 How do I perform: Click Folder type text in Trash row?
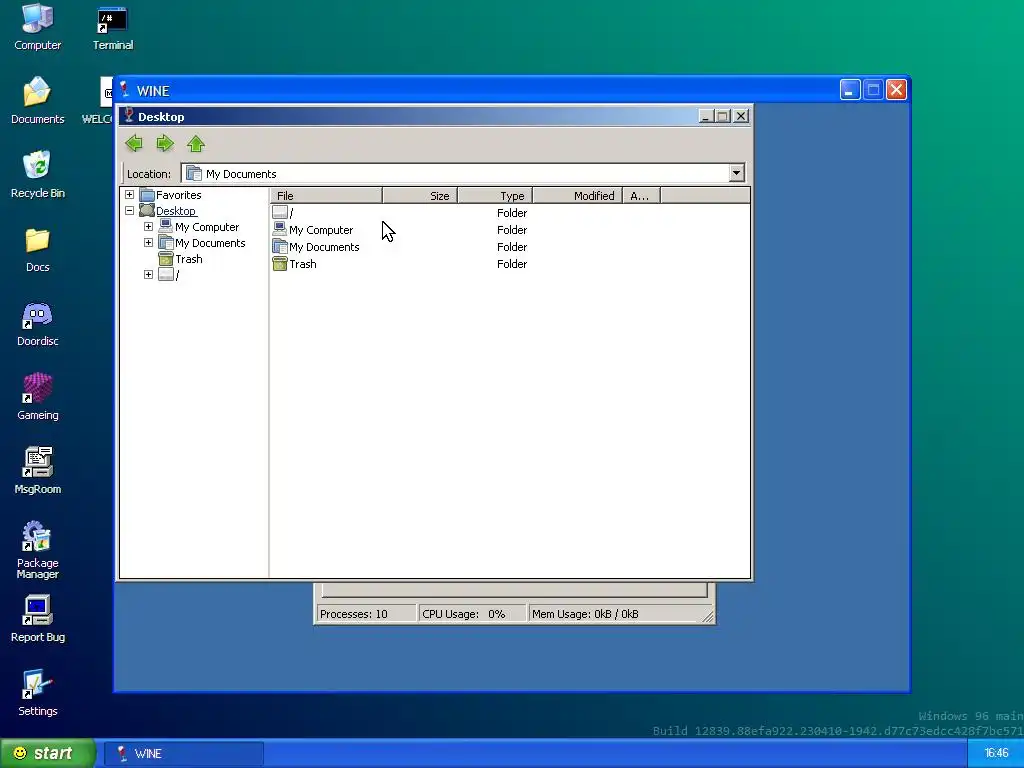(511, 264)
